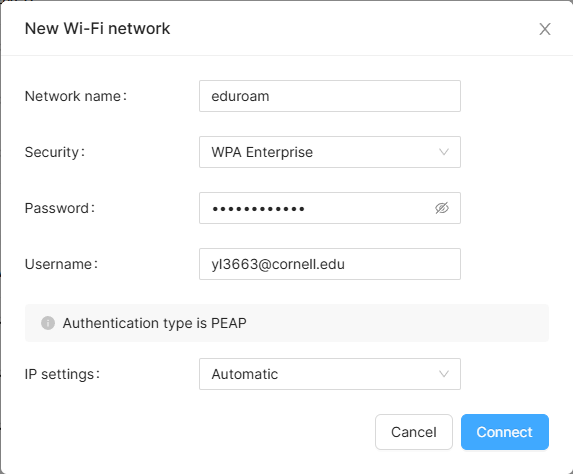
Task: Click the info icon beside Authentication type
Action: [x=48, y=323]
